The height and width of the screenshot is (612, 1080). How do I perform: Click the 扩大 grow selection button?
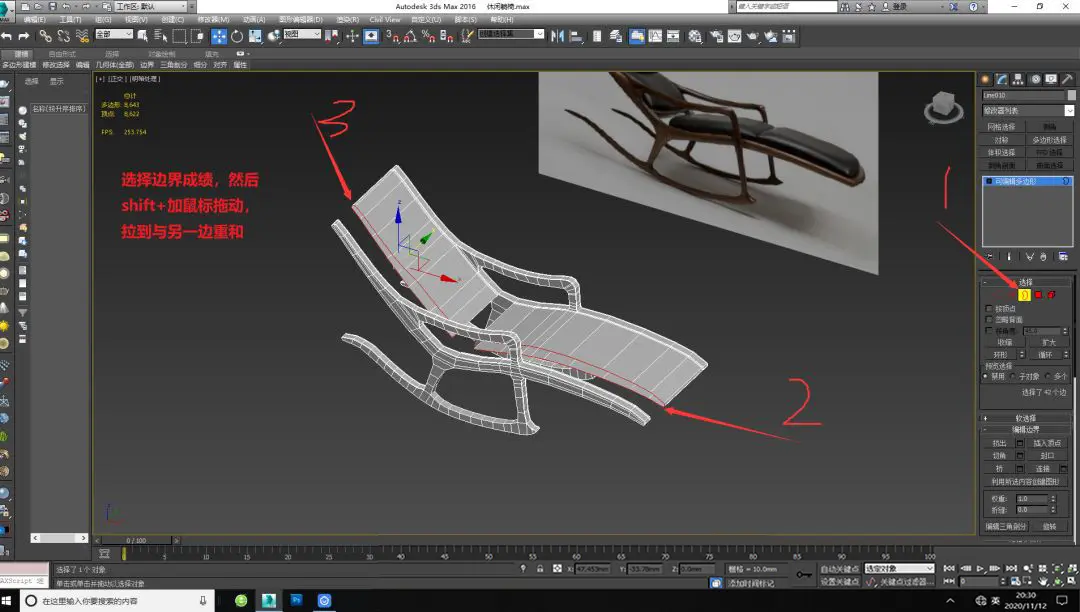point(1048,342)
